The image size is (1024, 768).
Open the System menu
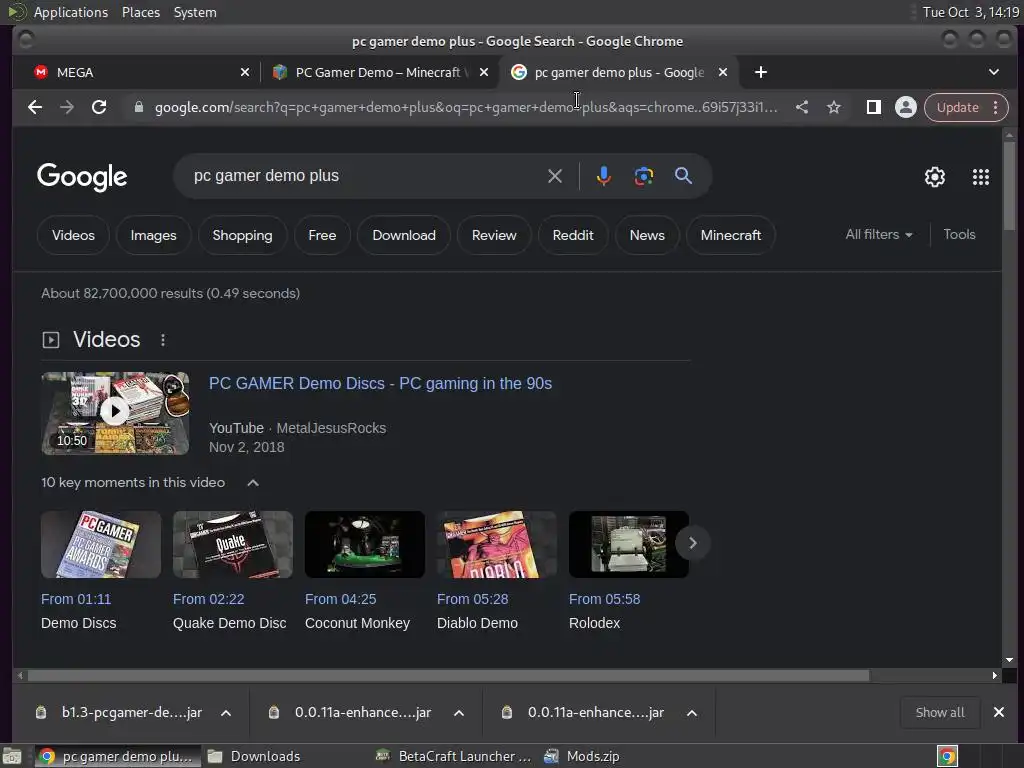tap(195, 12)
